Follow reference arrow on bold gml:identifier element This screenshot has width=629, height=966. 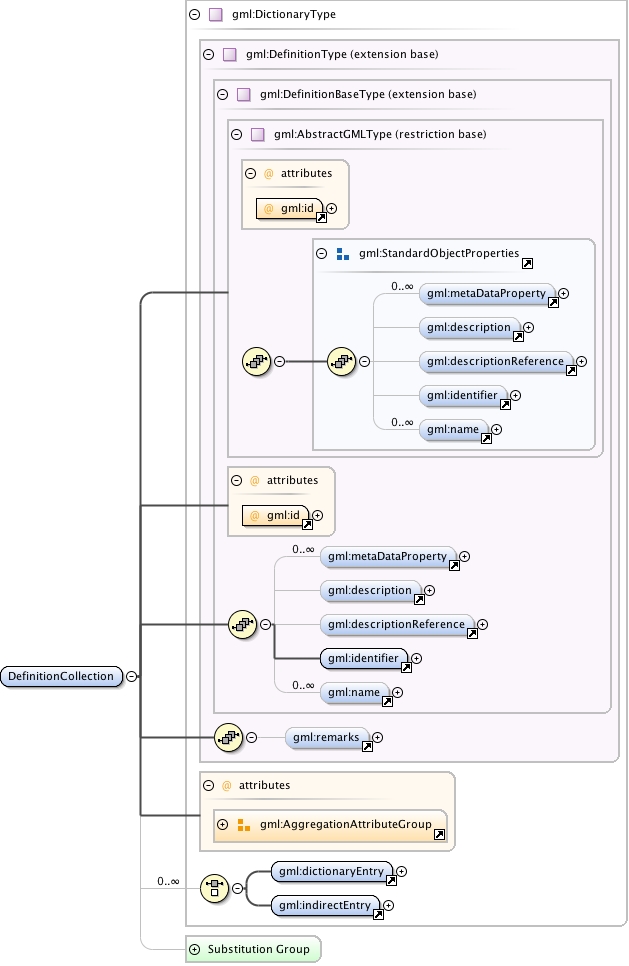[406, 667]
